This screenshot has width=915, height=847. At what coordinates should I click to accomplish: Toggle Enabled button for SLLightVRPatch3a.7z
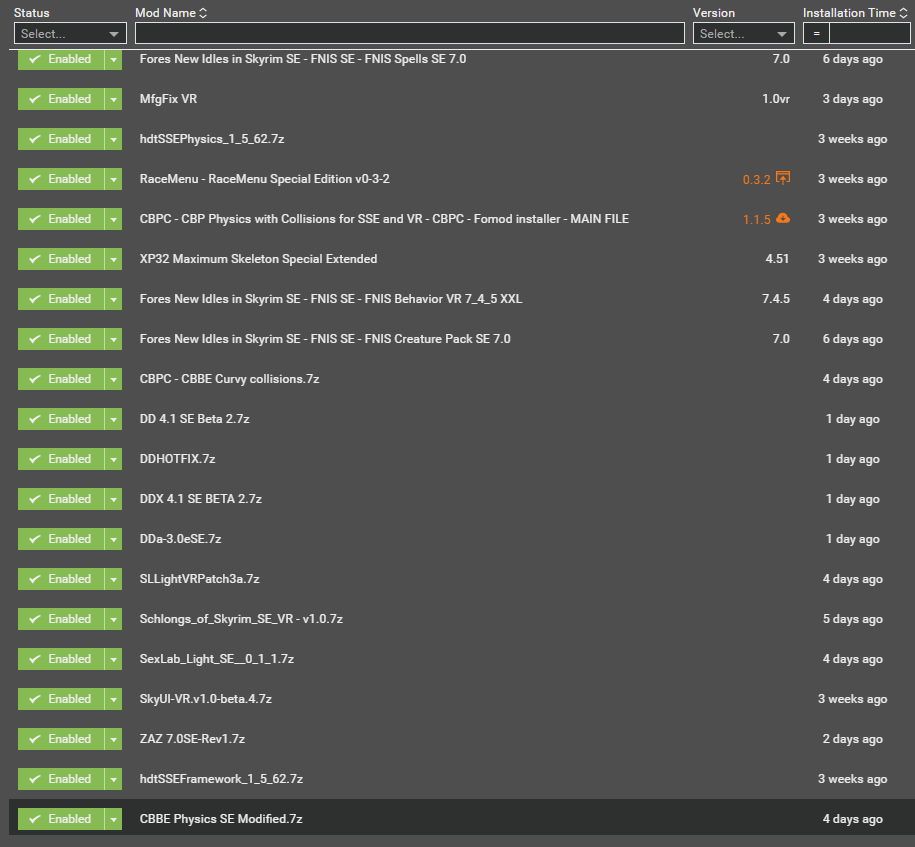click(61, 579)
